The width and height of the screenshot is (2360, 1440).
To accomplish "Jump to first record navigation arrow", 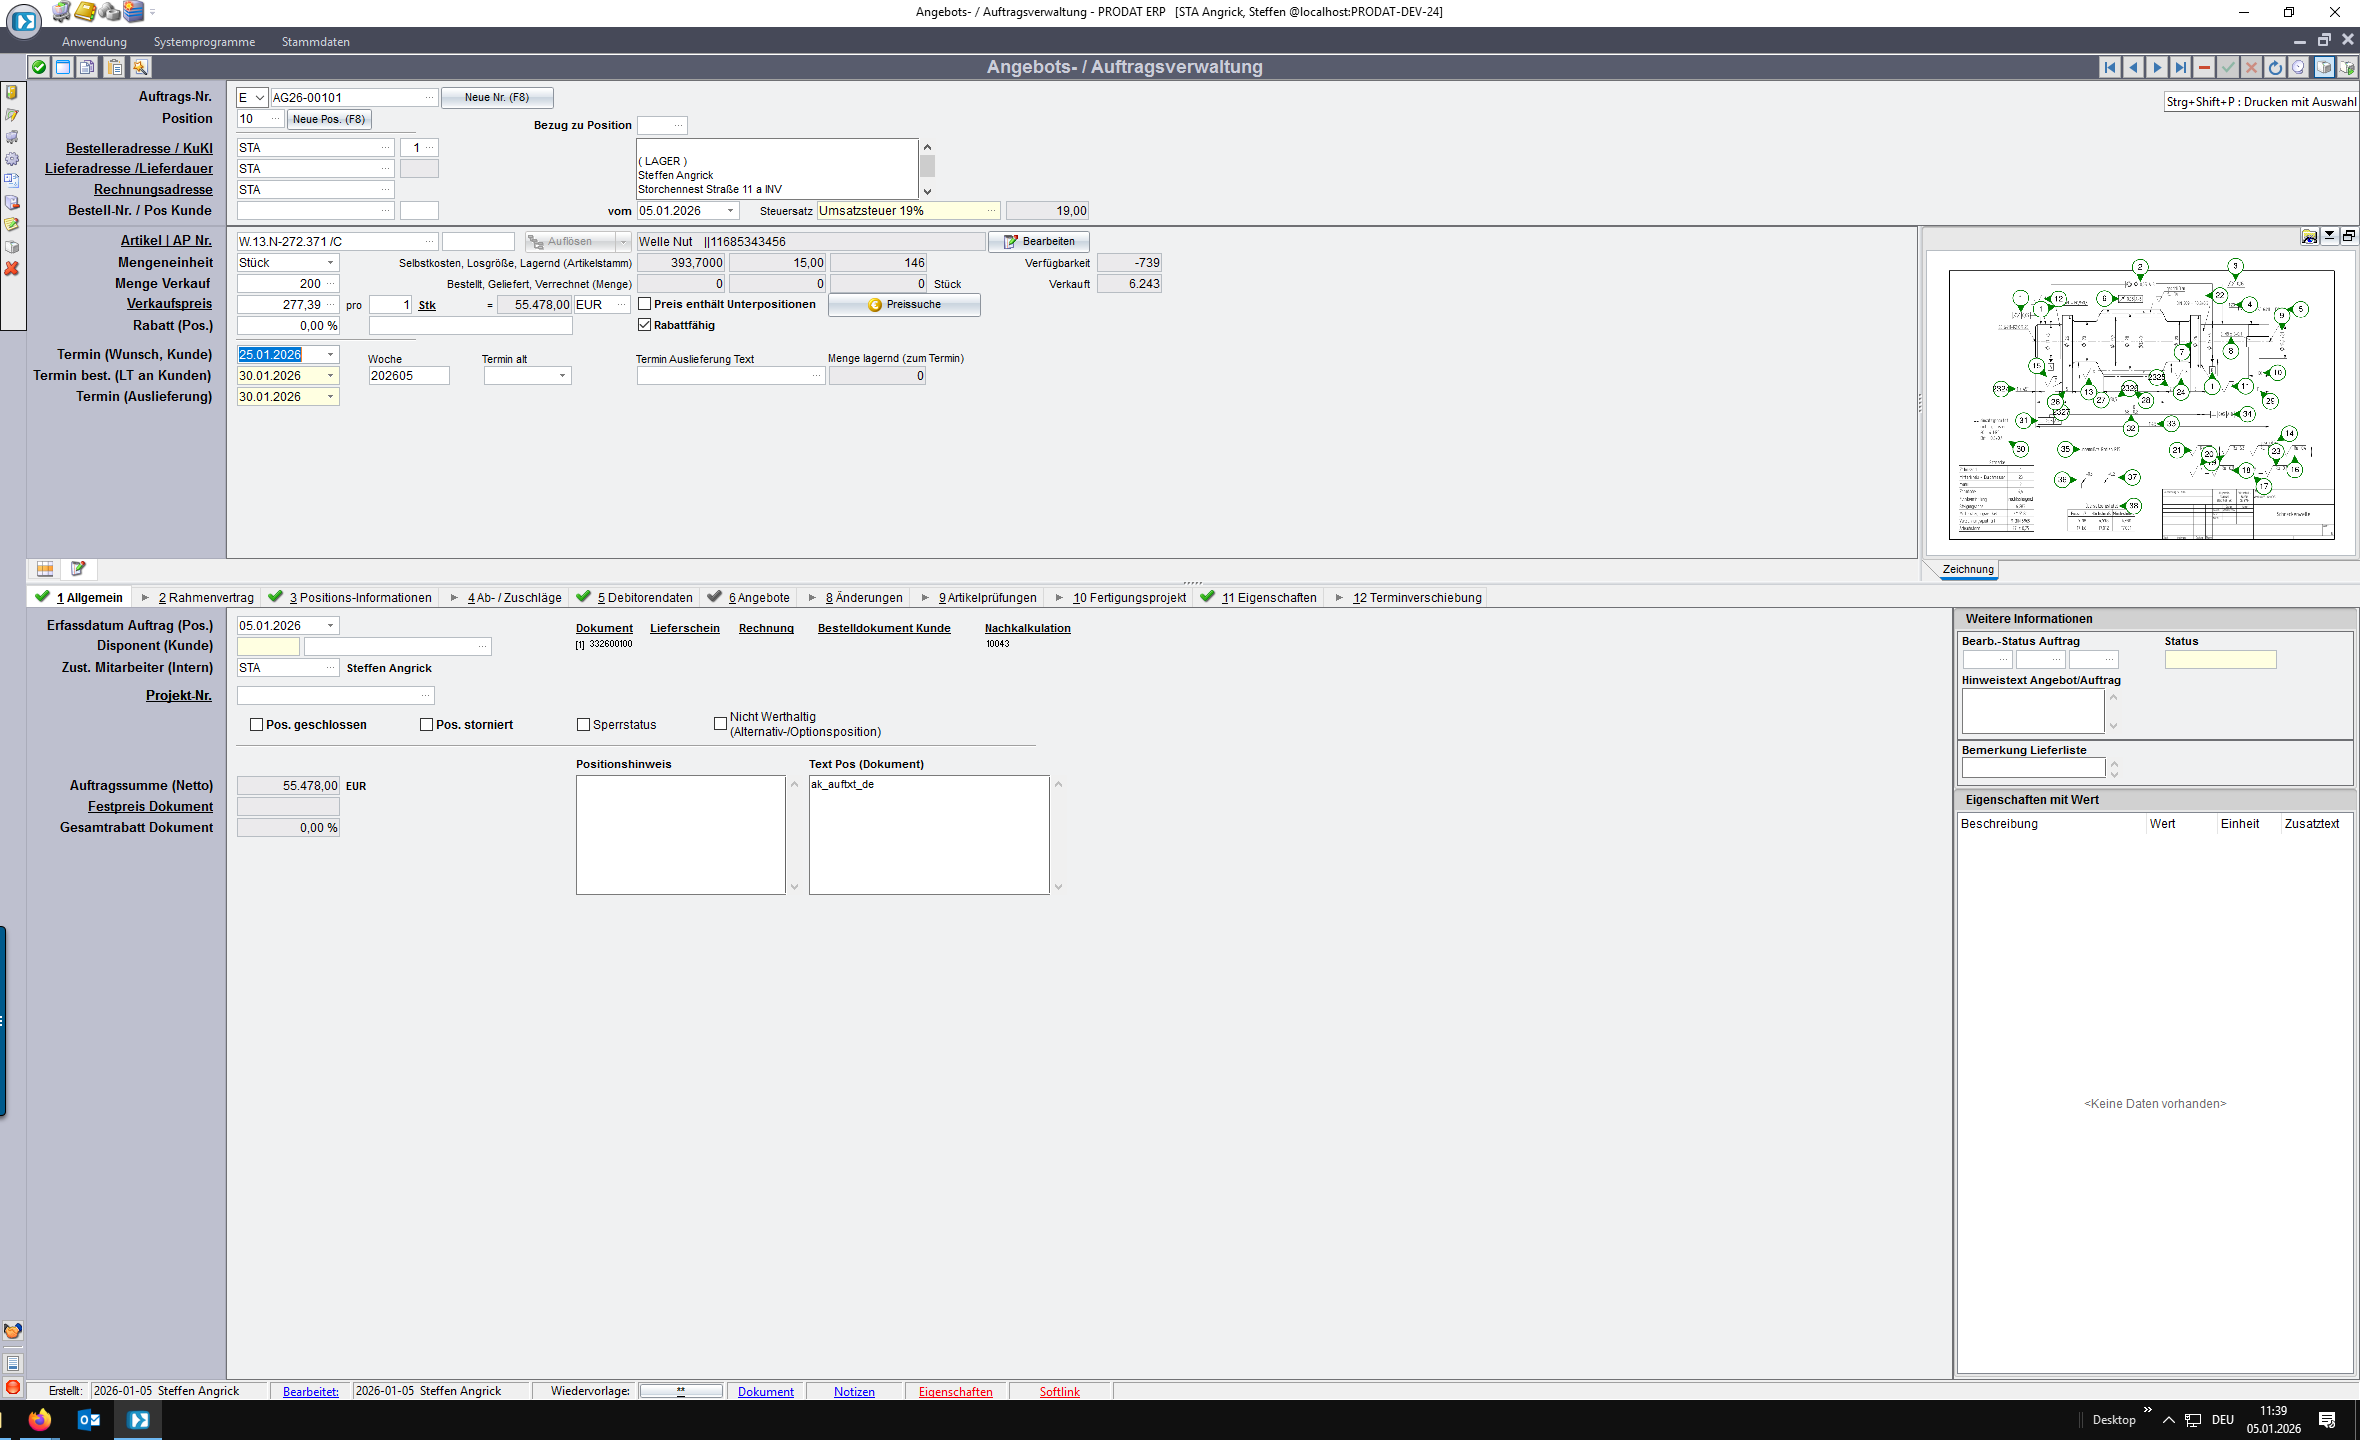I will 2110,67.
